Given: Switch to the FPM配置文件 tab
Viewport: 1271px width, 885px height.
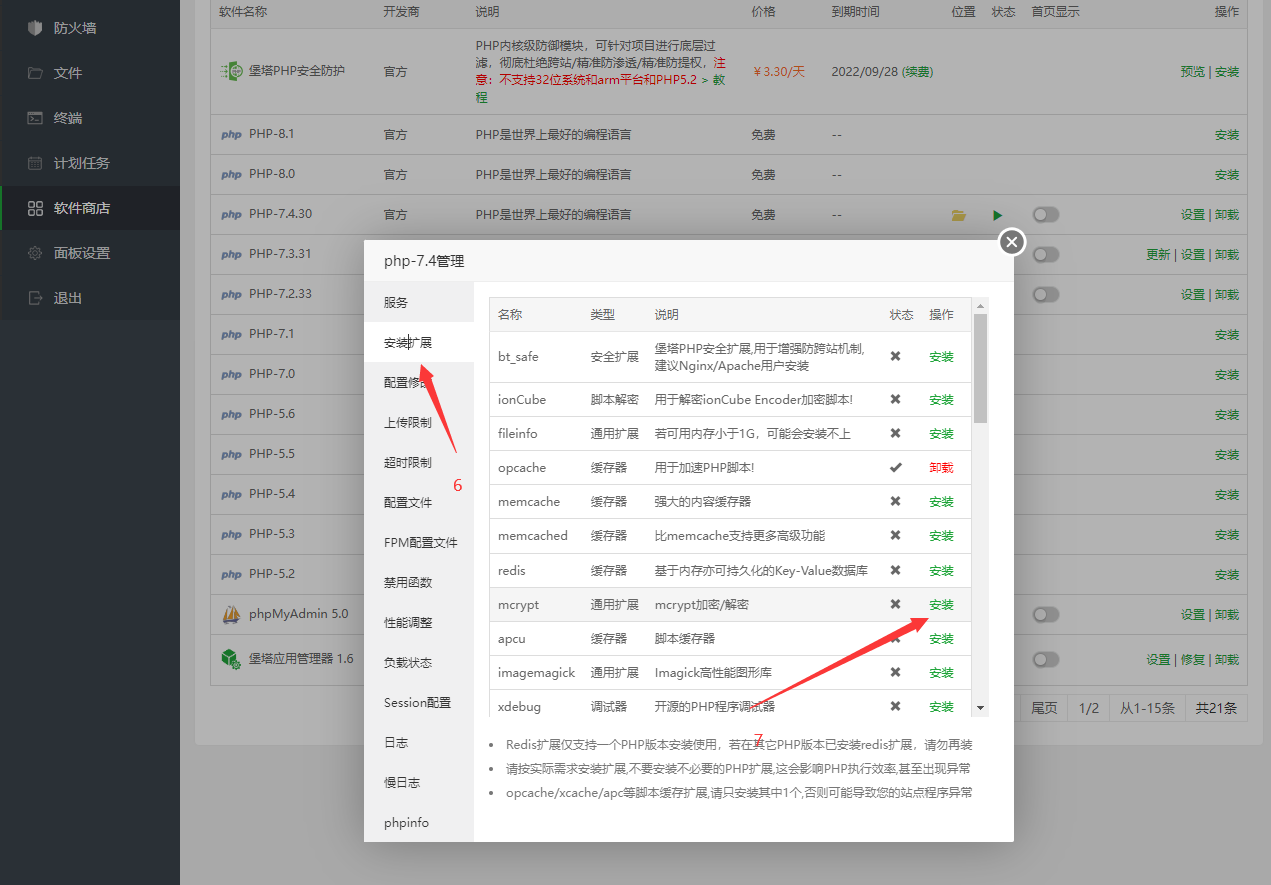Looking at the screenshot, I should (x=419, y=542).
